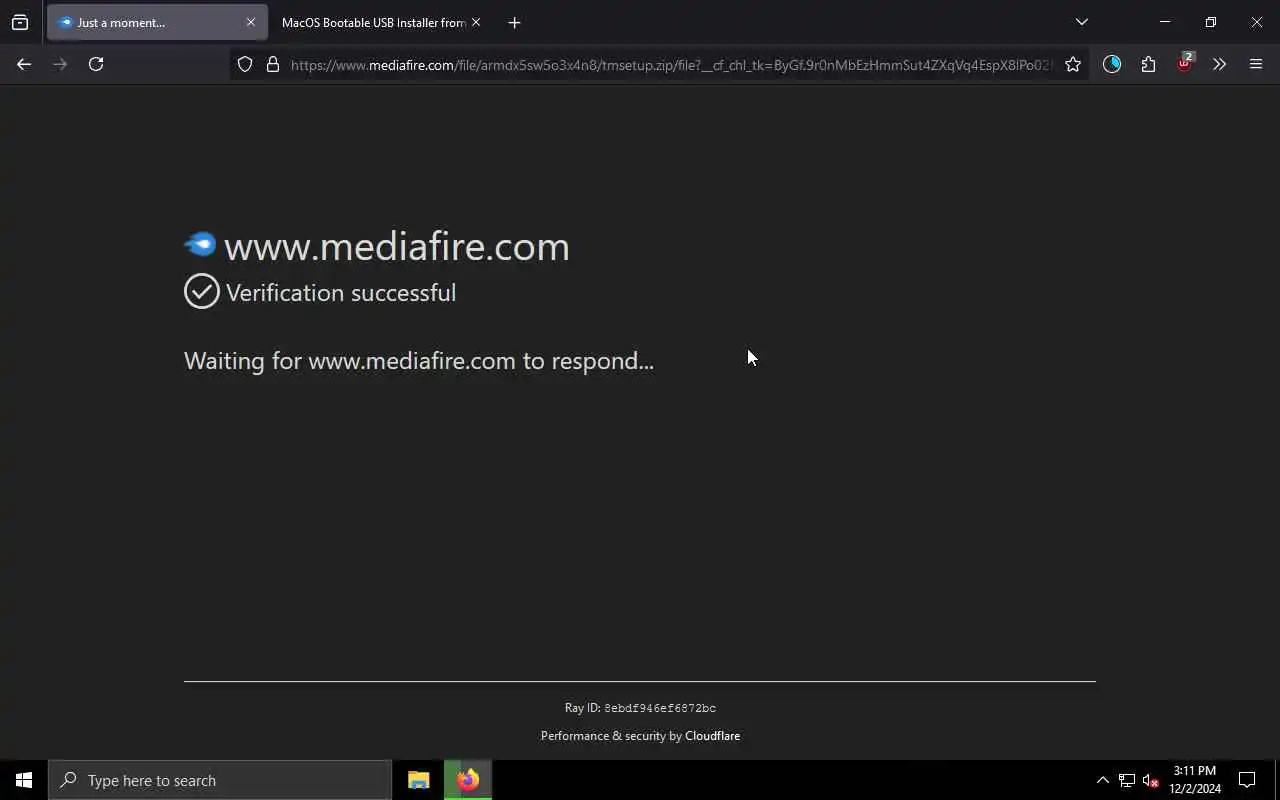Screen dimensions: 1280x800
Task: Open the circular extension icon in toolbar
Action: point(1112,64)
